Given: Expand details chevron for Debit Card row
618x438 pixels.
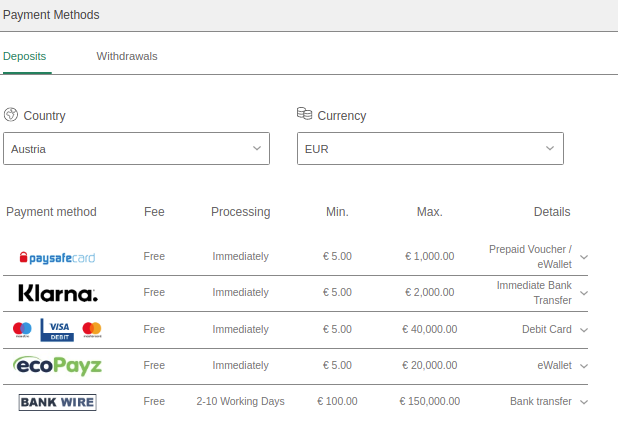Looking at the screenshot, I should click(584, 330).
